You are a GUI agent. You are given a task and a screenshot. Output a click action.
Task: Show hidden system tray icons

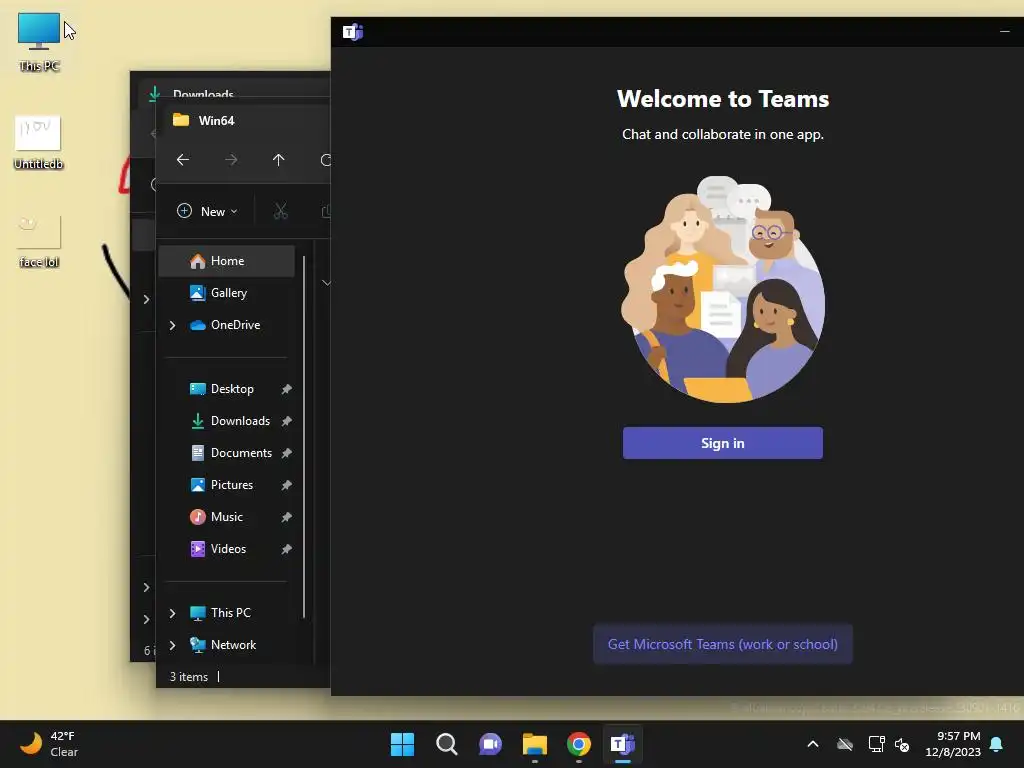tap(813, 744)
